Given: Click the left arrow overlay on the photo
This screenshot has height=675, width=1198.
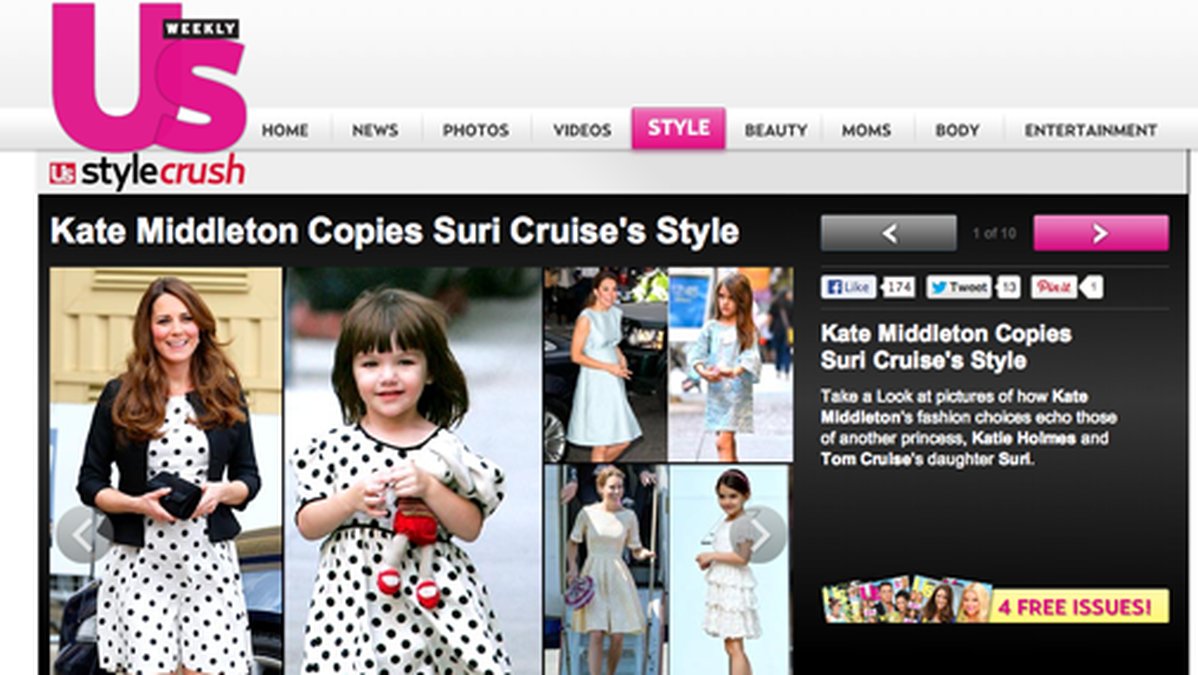Looking at the screenshot, I should click(x=84, y=534).
